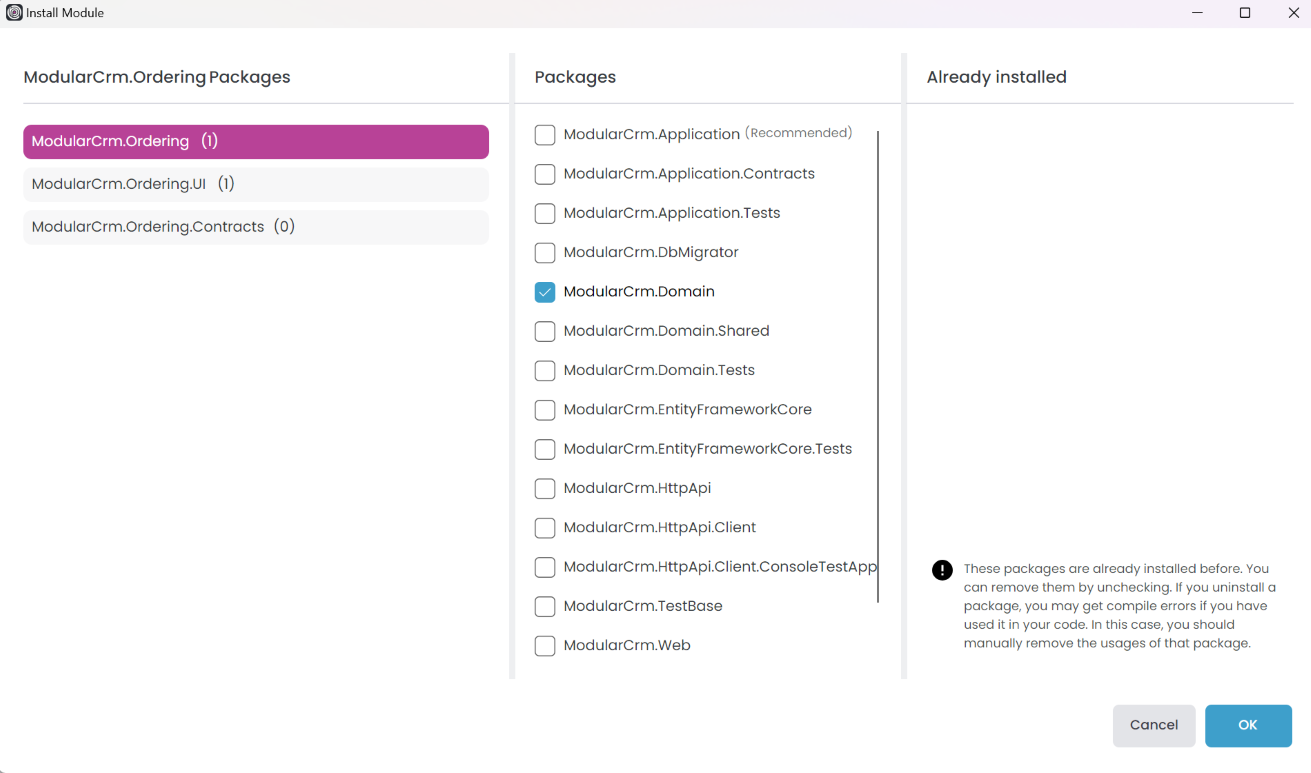
Task: Minimize the Install Module window
Action: point(1197,13)
